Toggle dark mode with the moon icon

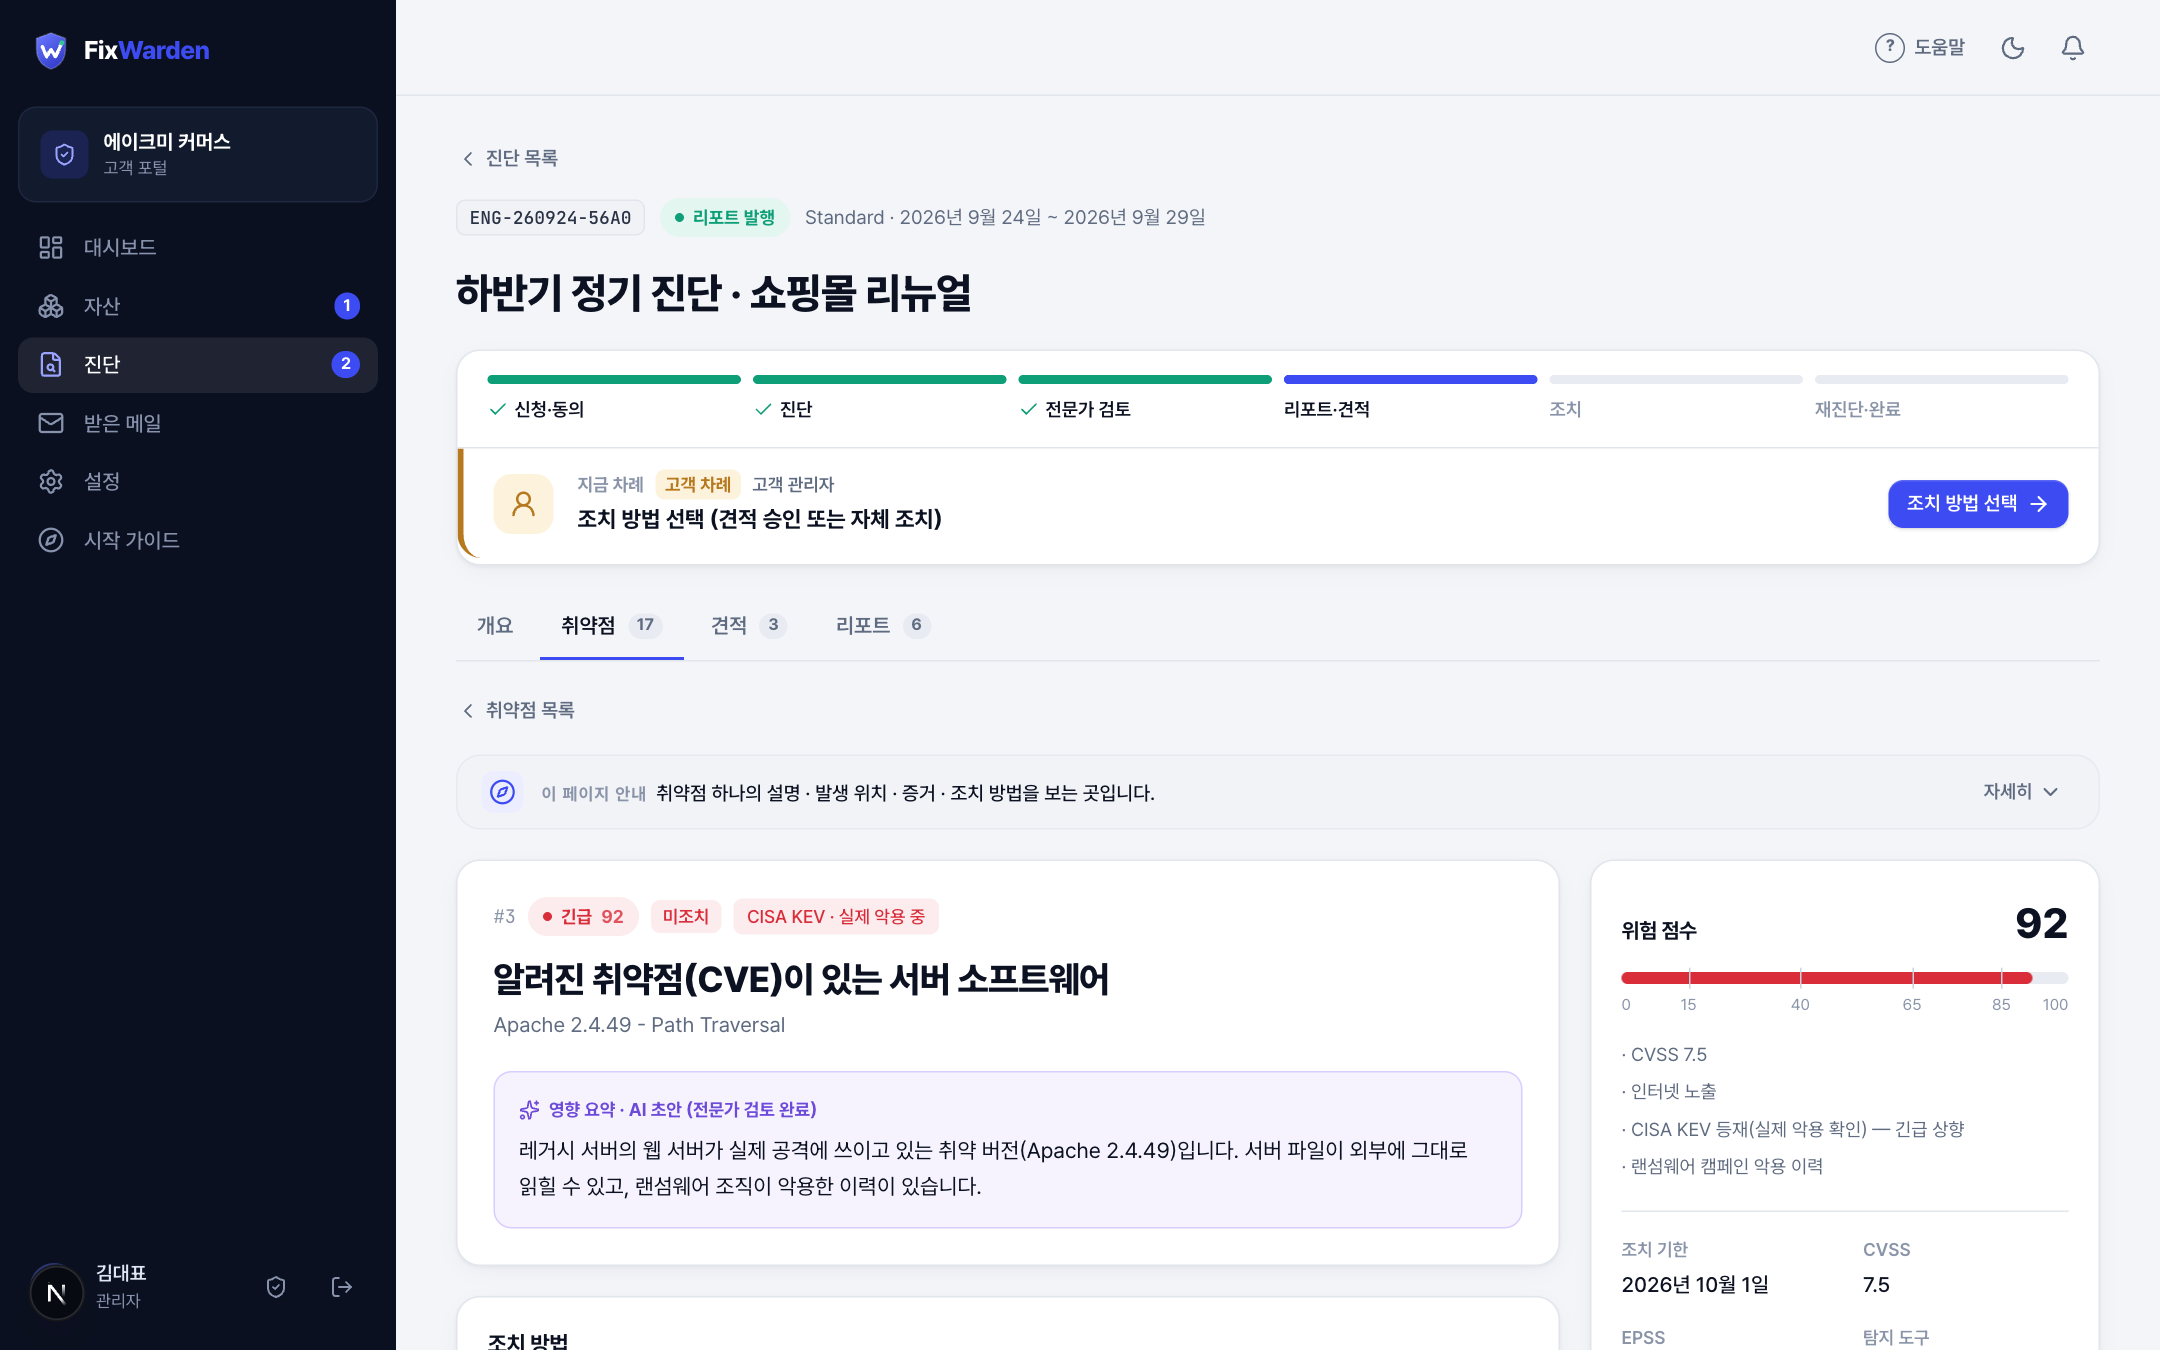2013,48
